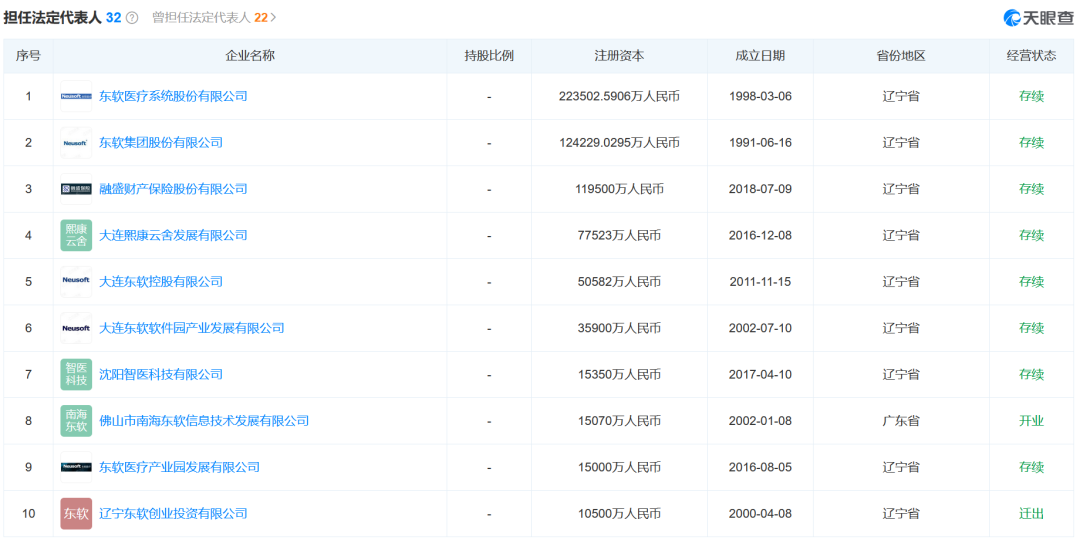Click the green 熙康云舍 logo
Viewport: 1080px width, 543px height.
point(76,235)
